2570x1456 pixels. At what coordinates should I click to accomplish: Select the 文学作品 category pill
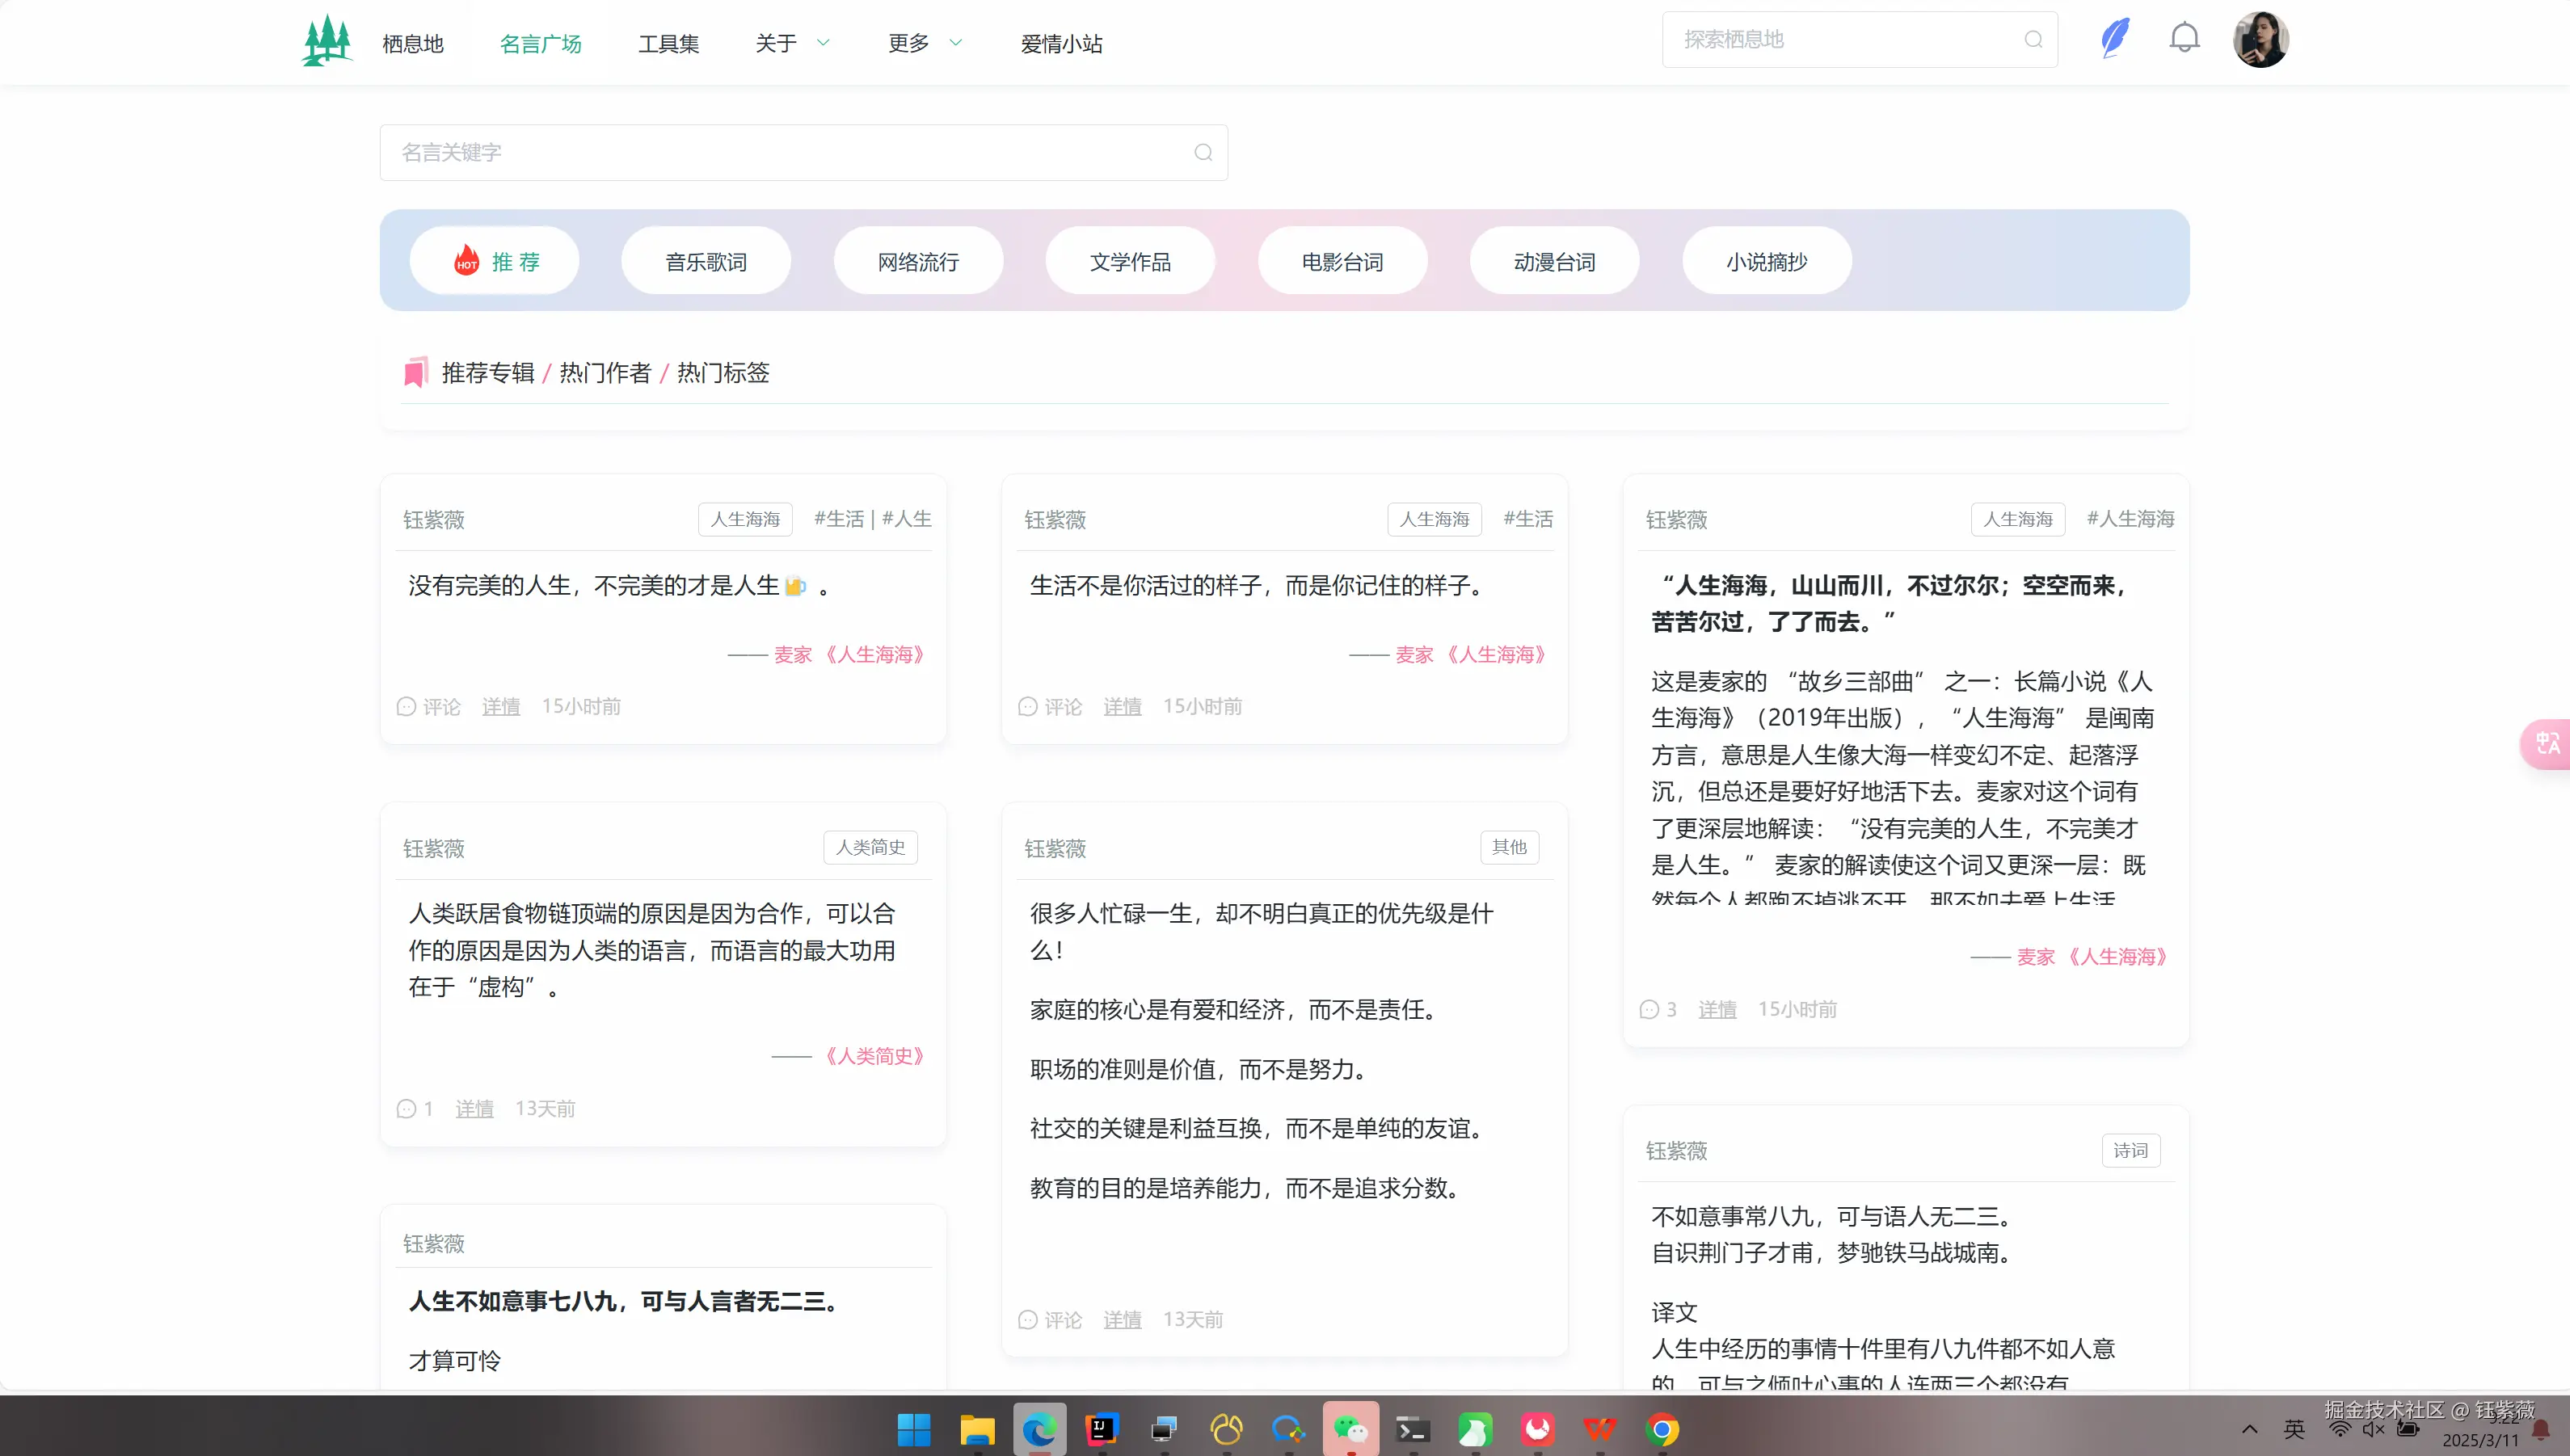click(x=1130, y=260)
